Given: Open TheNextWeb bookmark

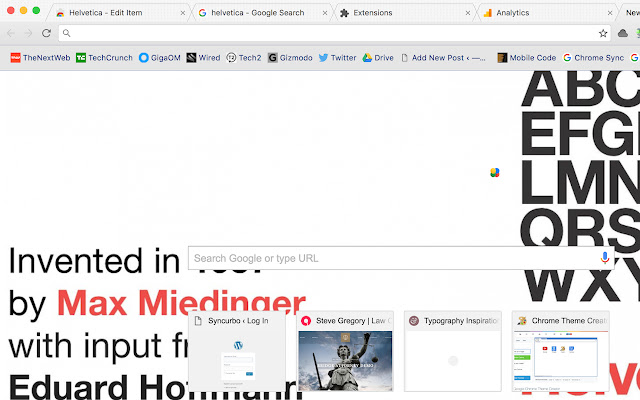Looking at the screenshot, I should [40, 58].
